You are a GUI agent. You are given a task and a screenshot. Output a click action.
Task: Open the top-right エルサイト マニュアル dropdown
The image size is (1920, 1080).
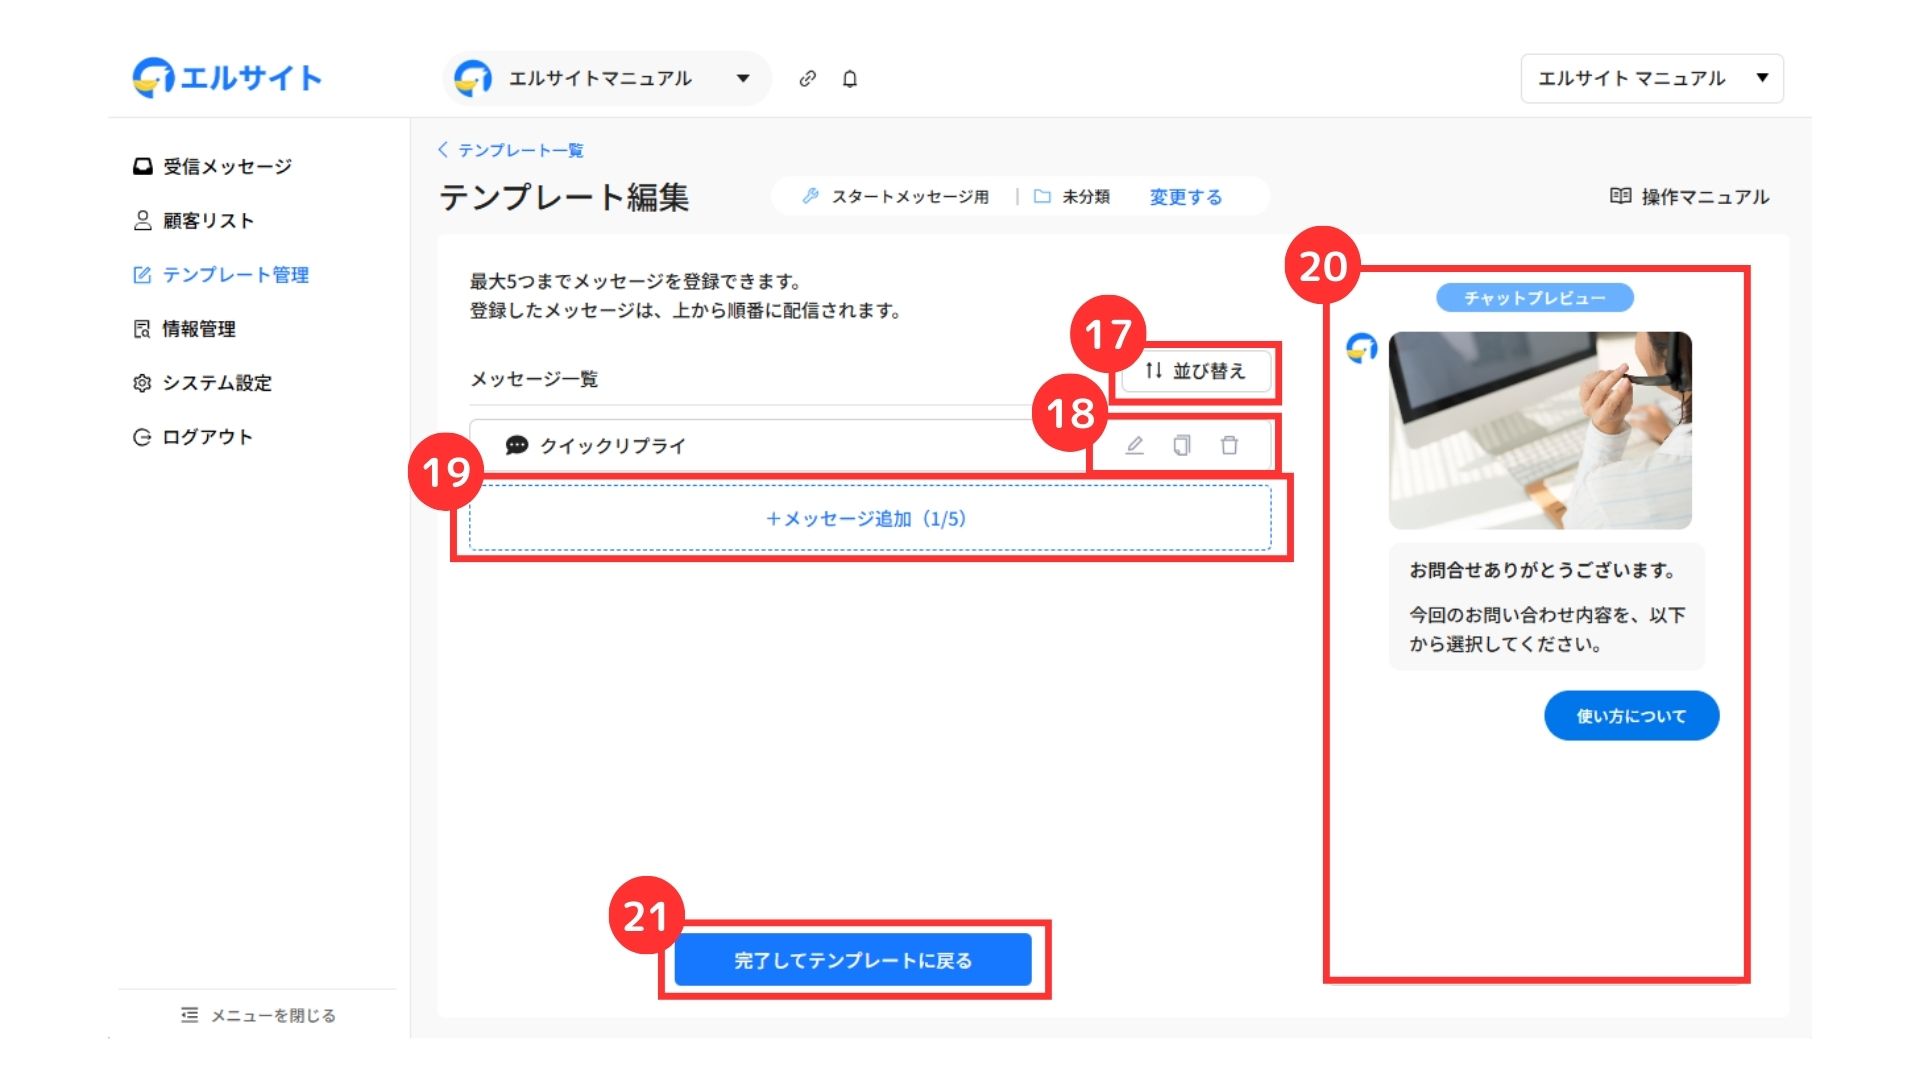point(1651,79)
